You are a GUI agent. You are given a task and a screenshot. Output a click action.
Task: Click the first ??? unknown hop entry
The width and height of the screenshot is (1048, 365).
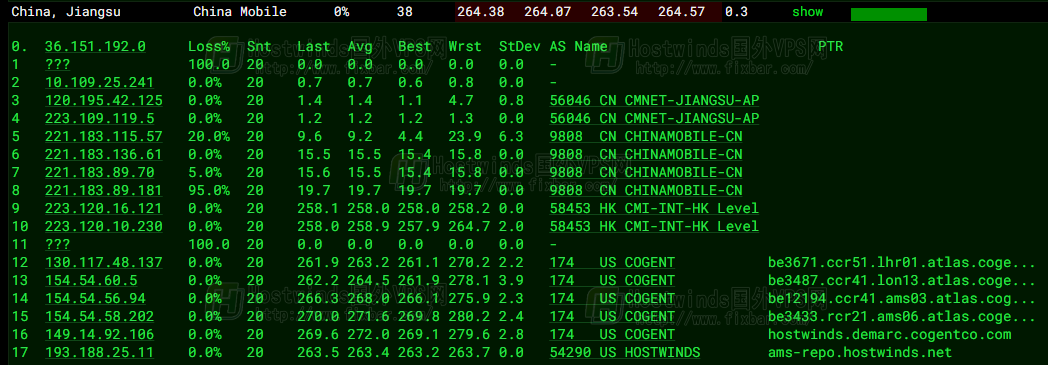[57, 64]
